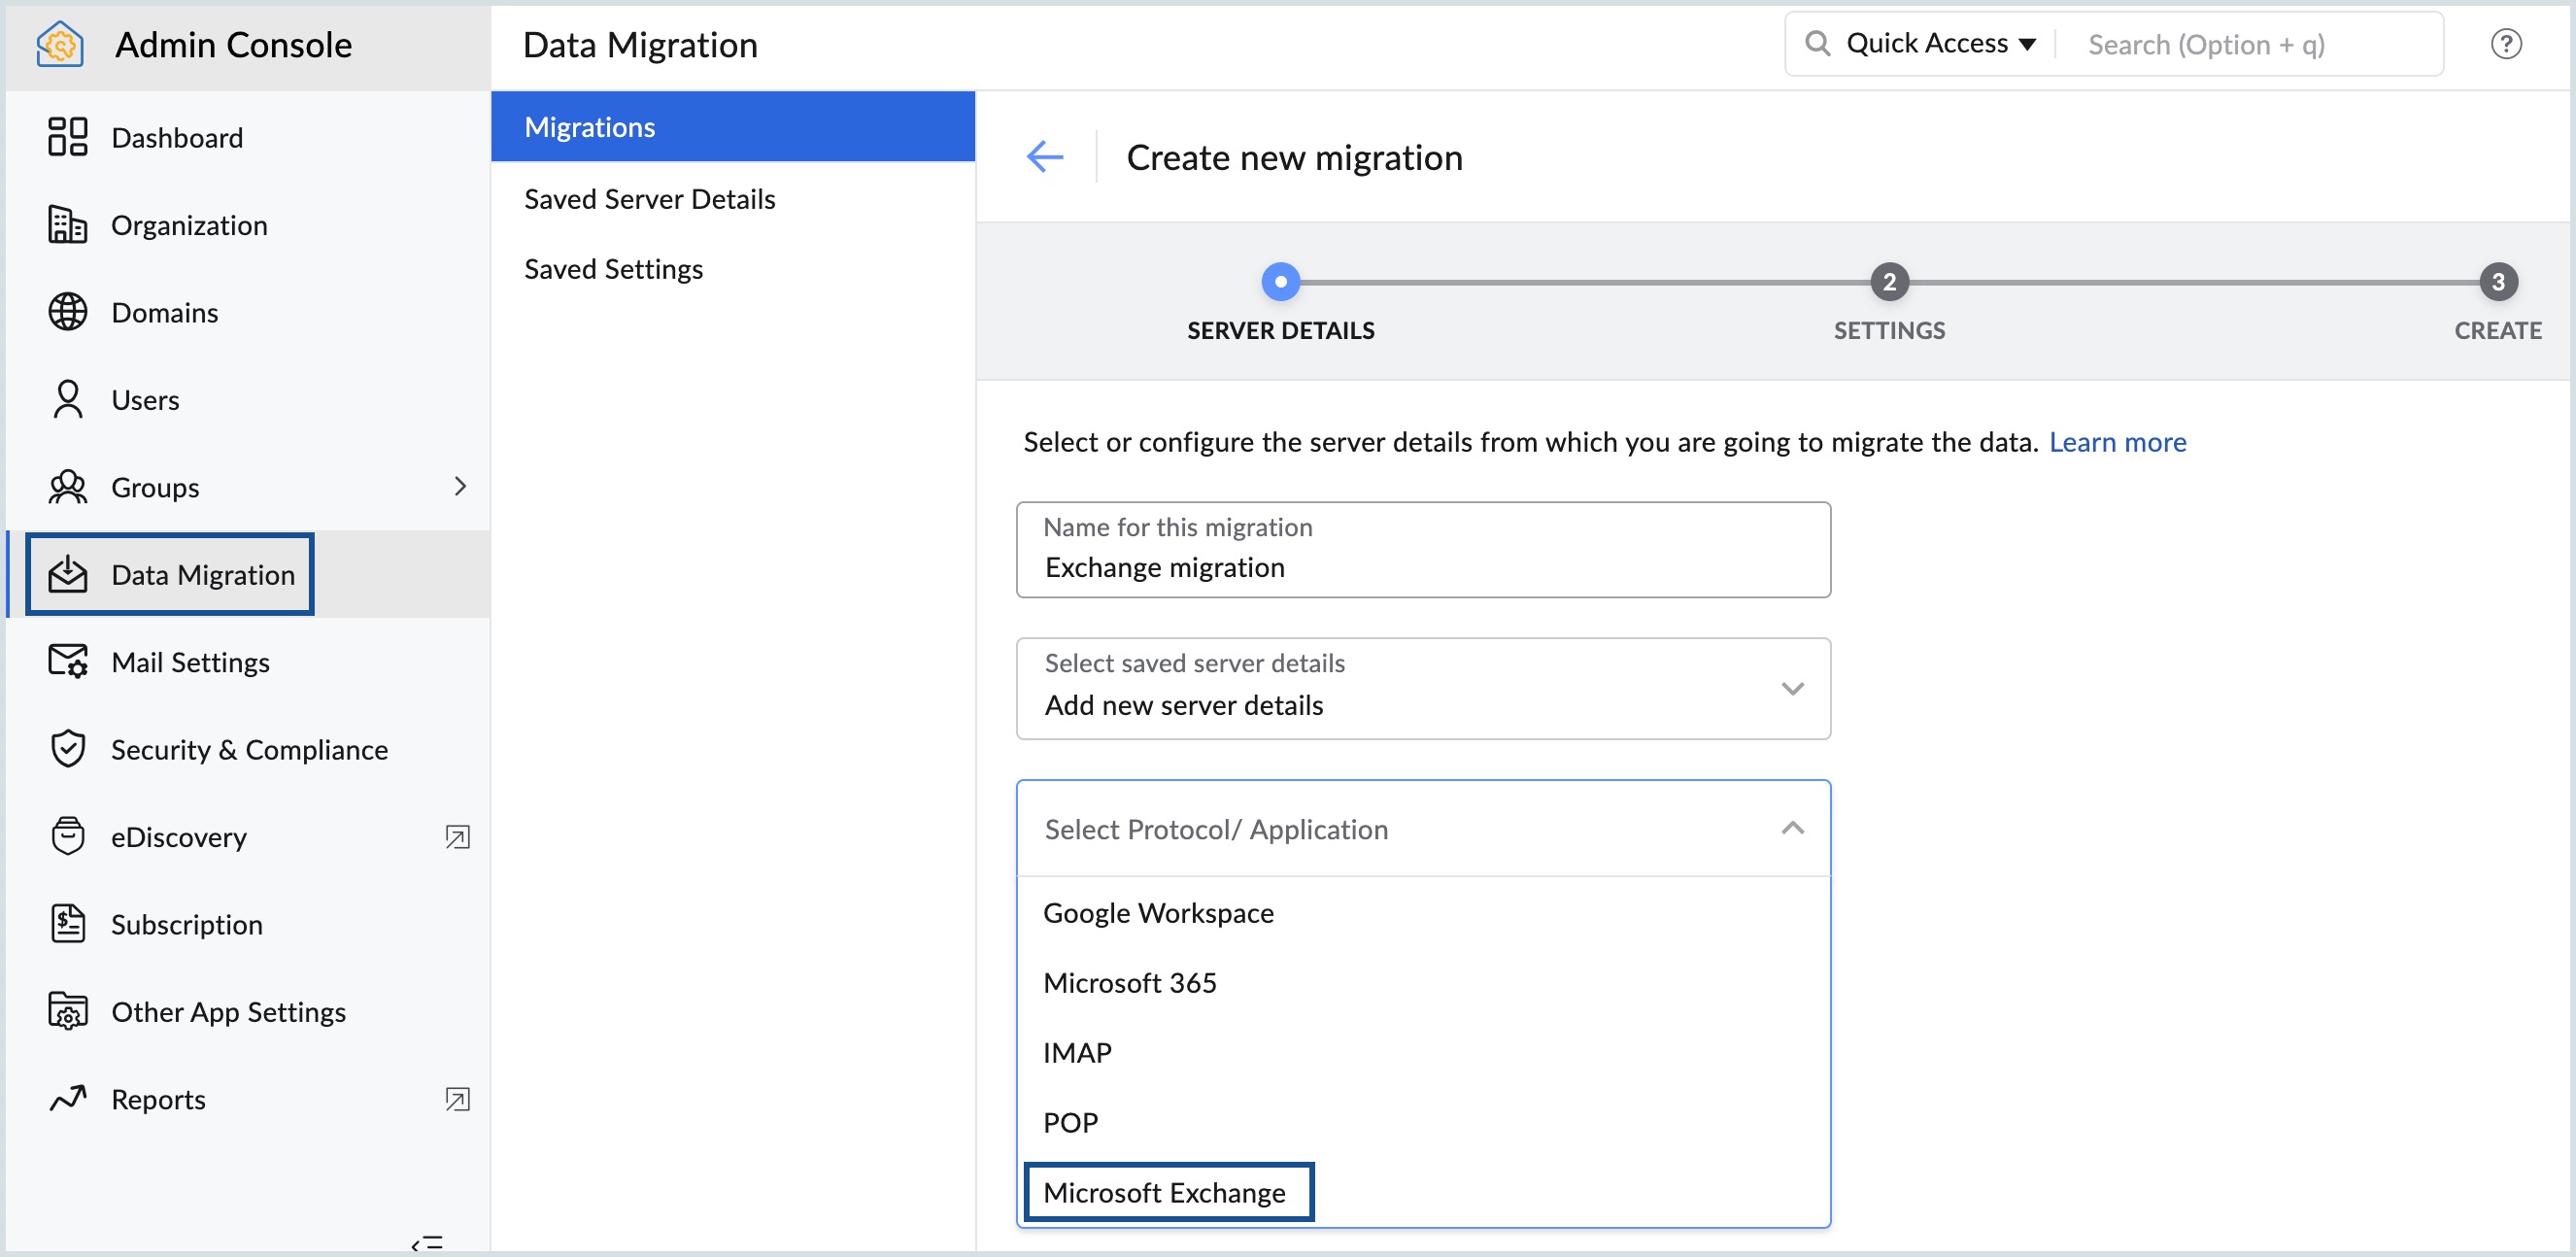
Task: Collapse the sidebar using bottom toggle icon
Action: [426, 1243]
